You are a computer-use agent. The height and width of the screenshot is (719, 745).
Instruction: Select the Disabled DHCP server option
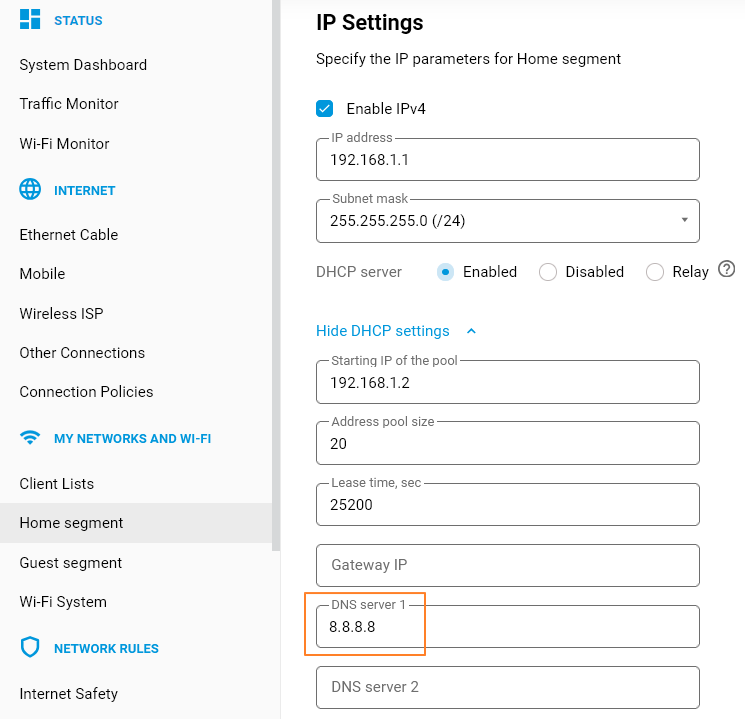548,272
